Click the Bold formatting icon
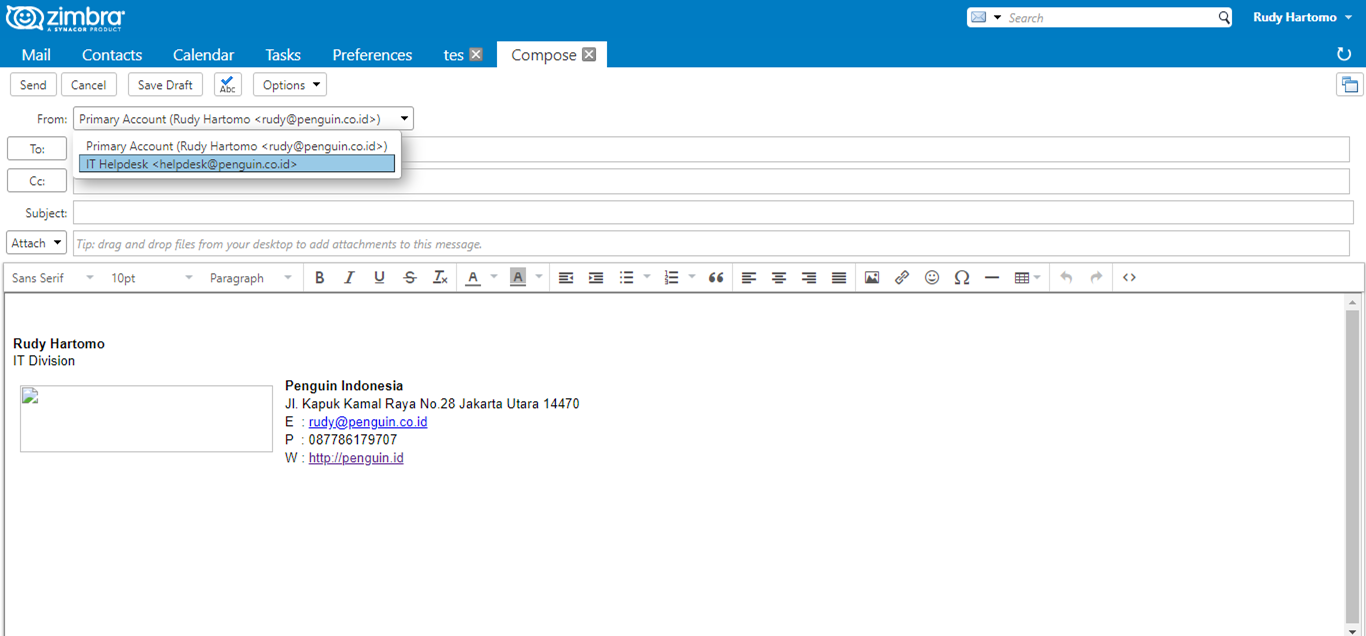This screenshot has height=636, width=1366. tap(319, 278)
